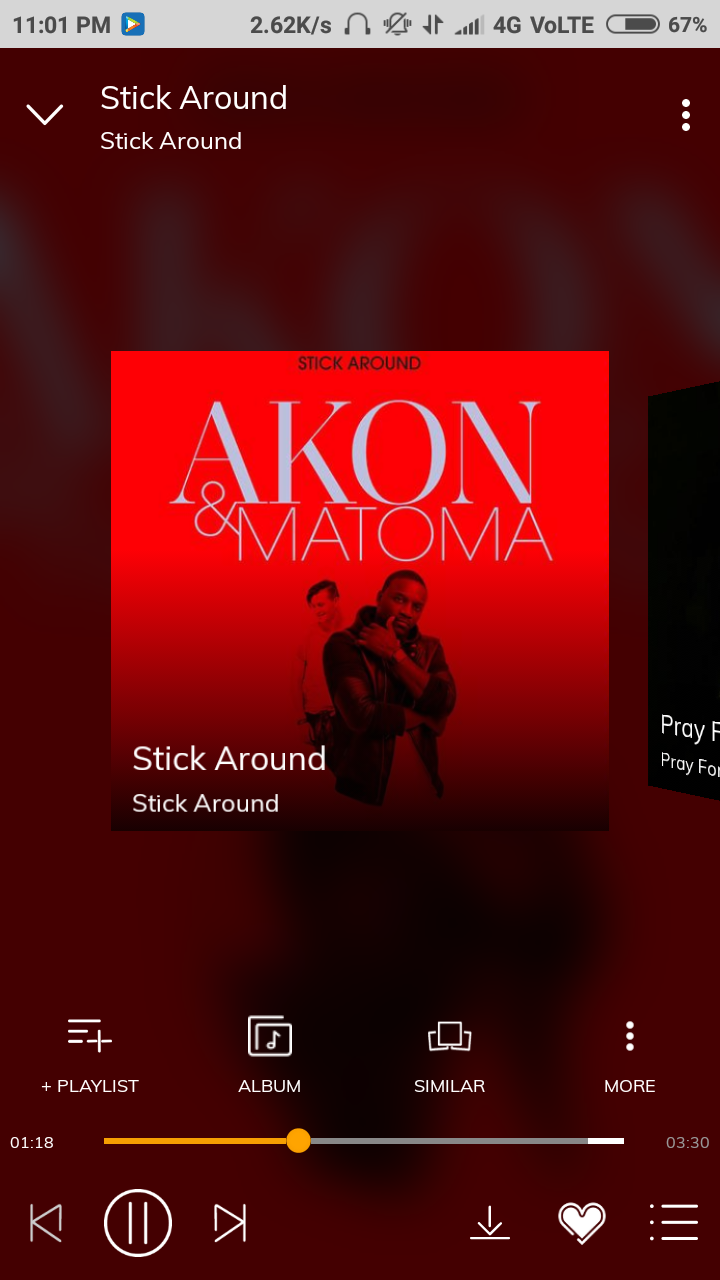Skip to the next track

pos(230,1222)
